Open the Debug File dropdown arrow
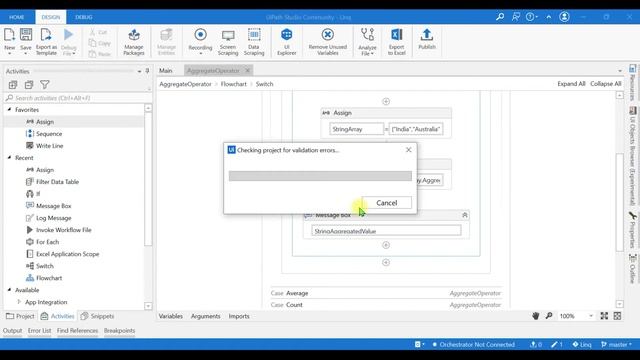This screenshot has height=360, width=640. (74, 53)
